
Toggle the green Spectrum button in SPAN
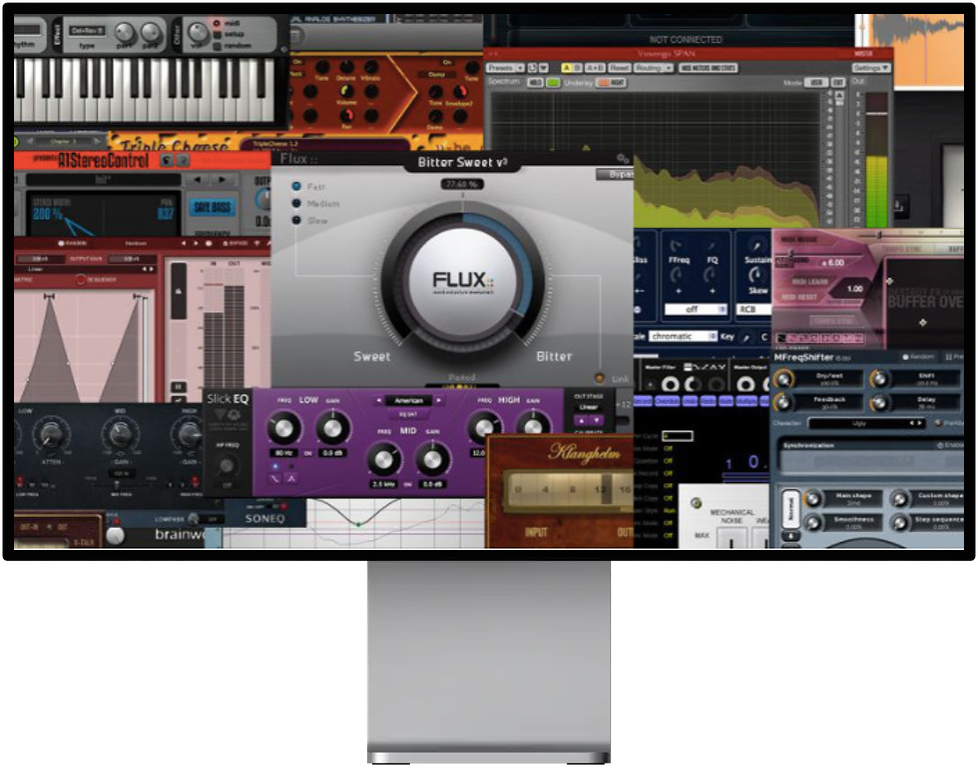[553, 82]
